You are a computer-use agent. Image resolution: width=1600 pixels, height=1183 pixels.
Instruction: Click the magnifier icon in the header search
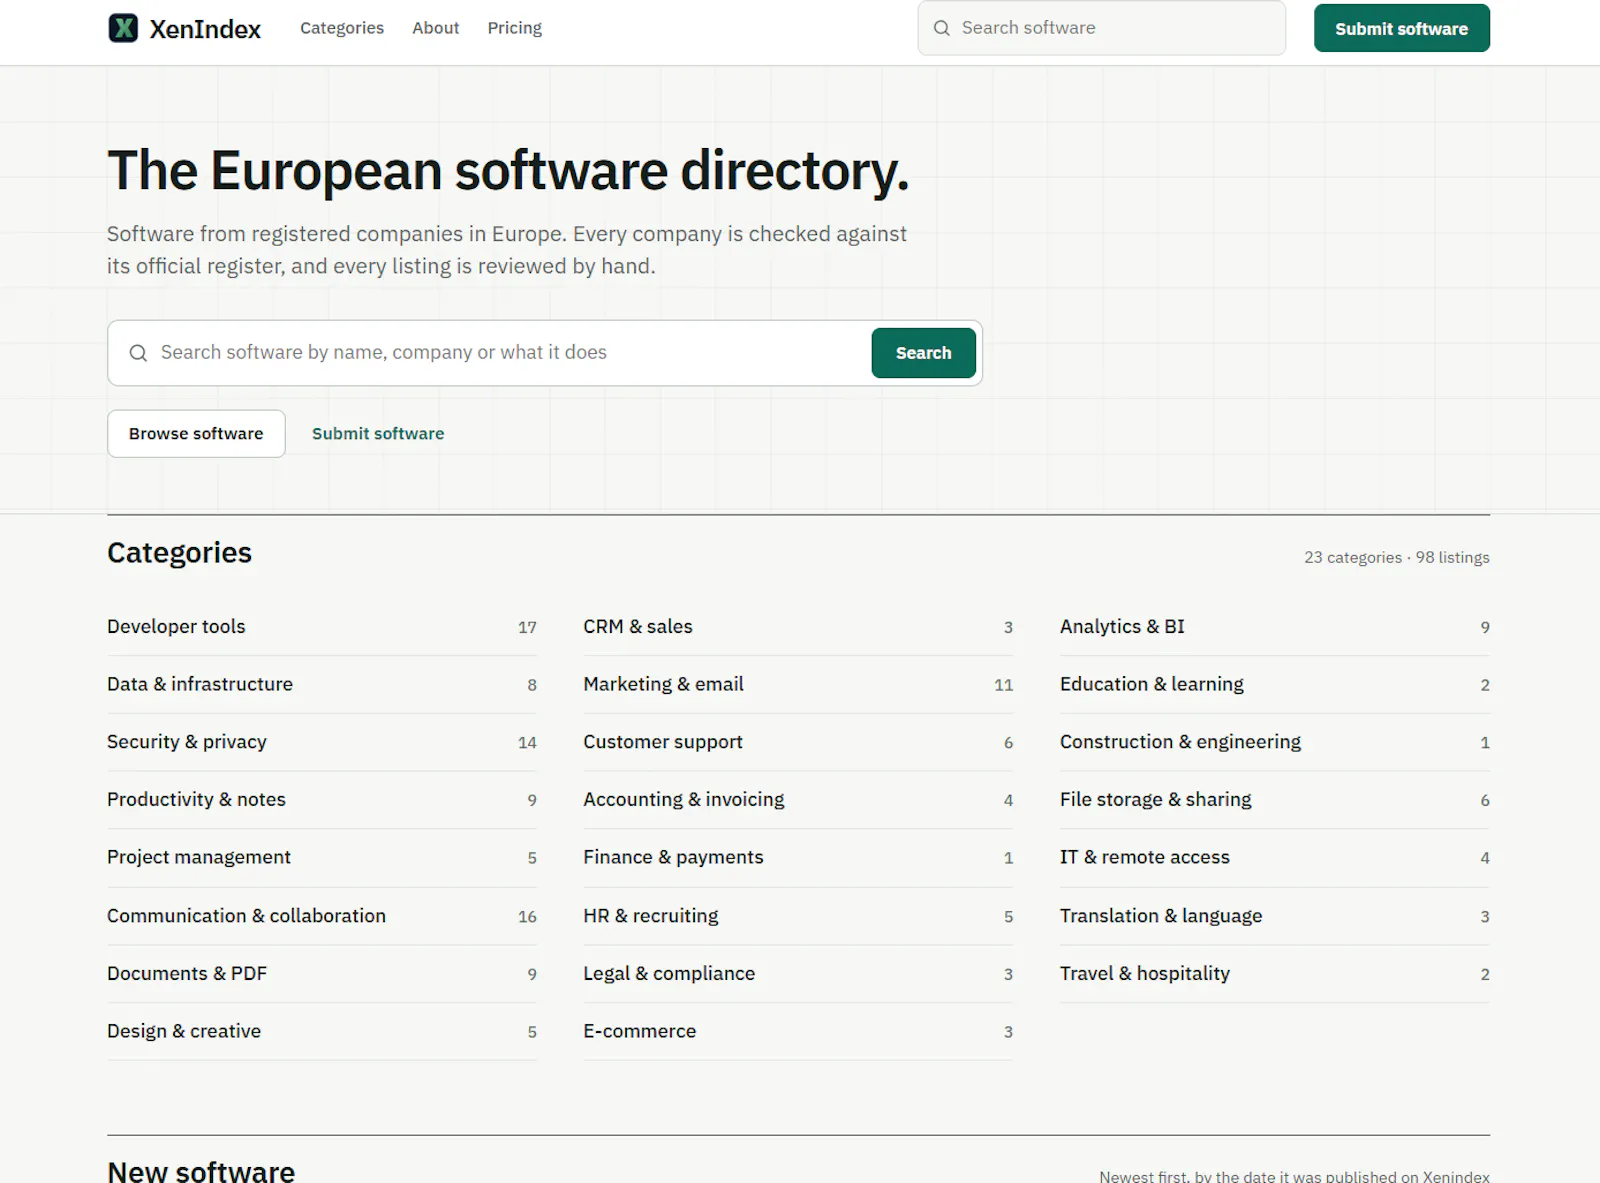pyautogui.click(x=942, y=28)
